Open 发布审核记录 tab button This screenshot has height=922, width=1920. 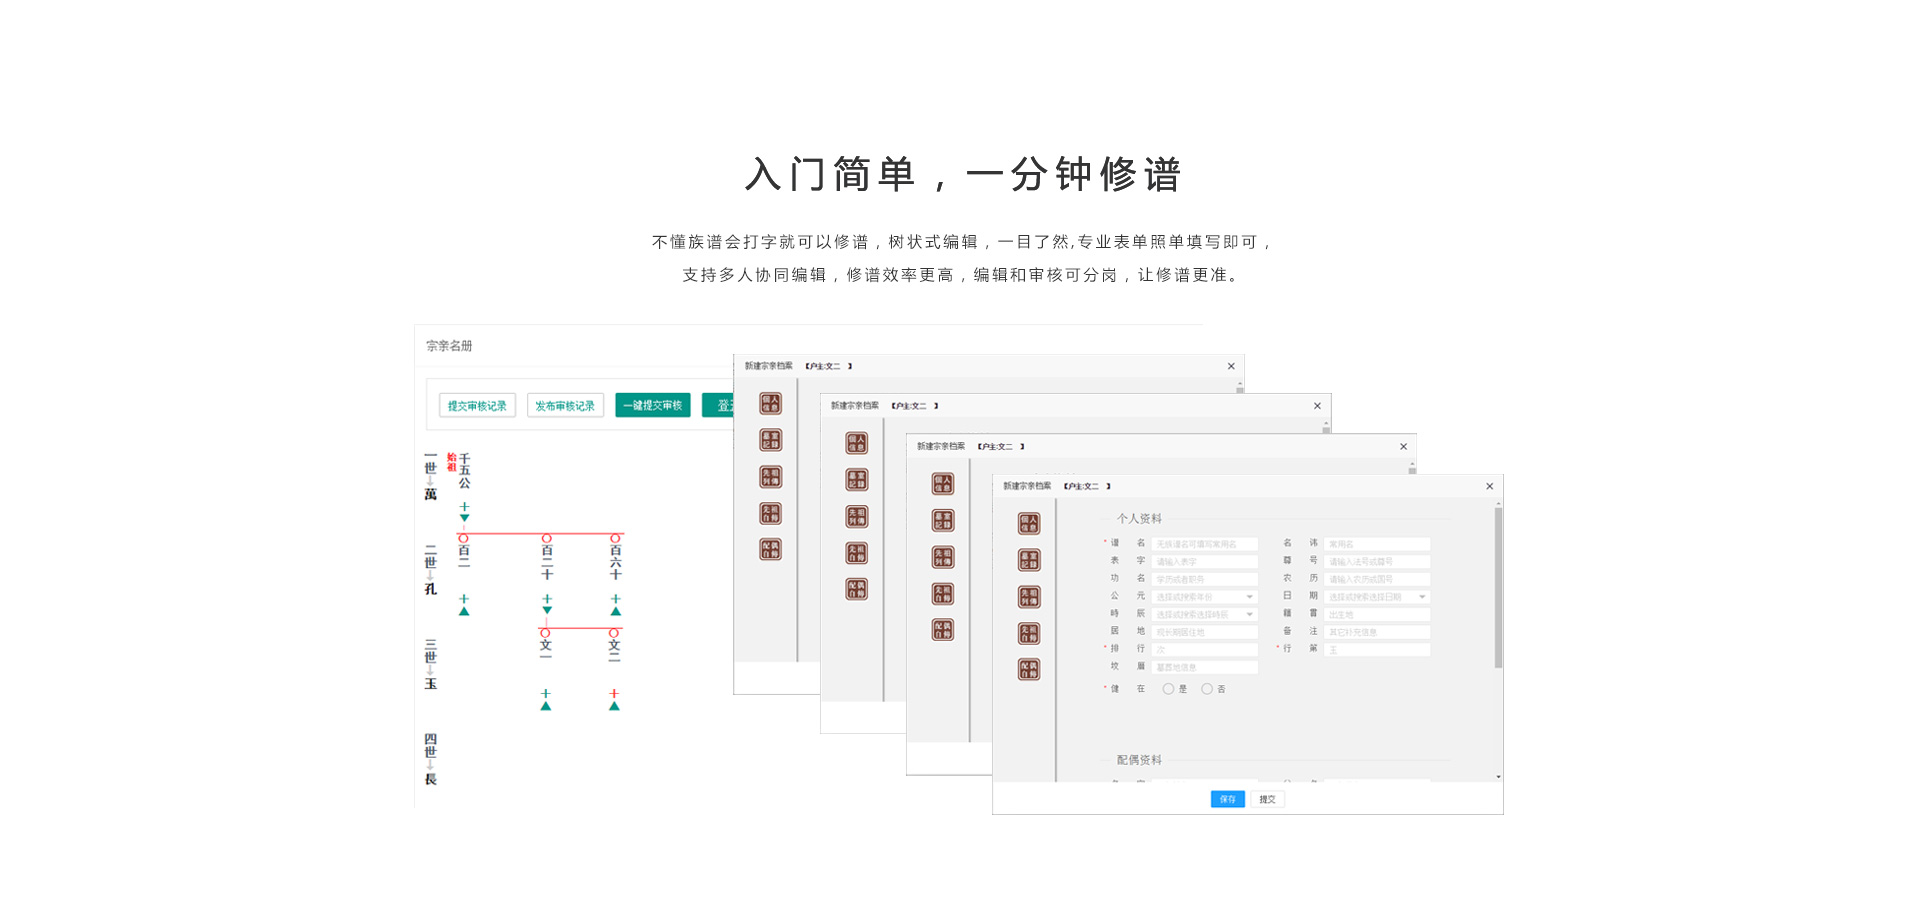(x=565, y=406)
